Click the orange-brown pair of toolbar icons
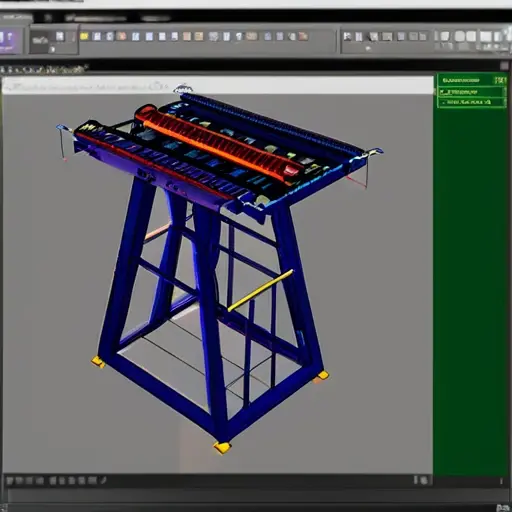 (x=193, y=36)
